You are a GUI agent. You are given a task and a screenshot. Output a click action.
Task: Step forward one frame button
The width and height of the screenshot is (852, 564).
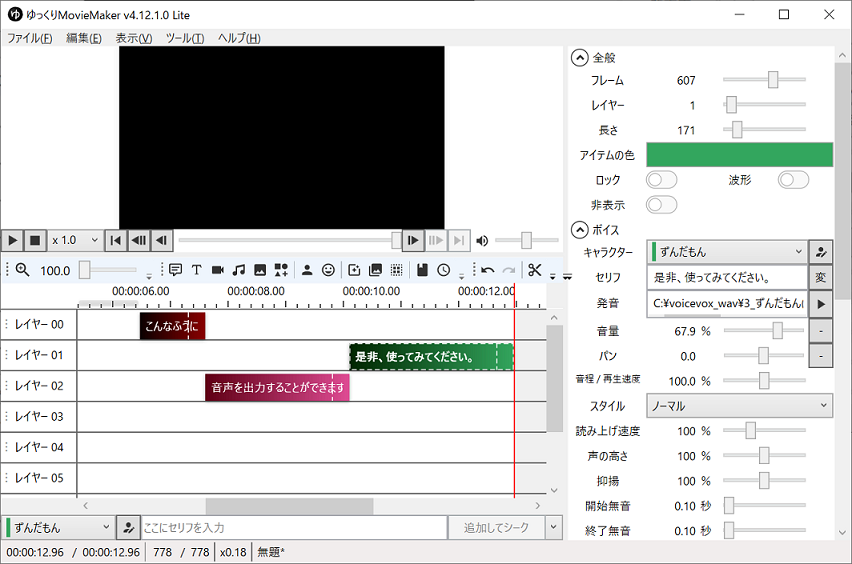click(413, 240)
